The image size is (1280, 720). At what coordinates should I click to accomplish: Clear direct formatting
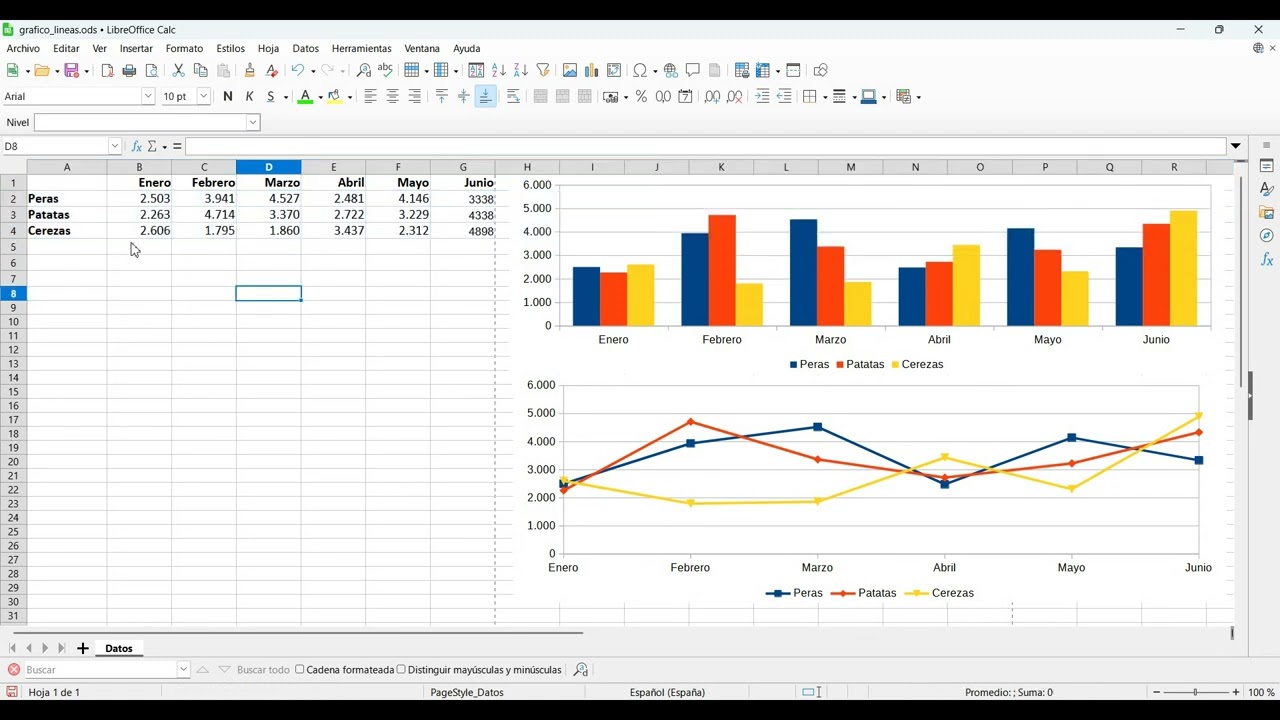(271, 70)
